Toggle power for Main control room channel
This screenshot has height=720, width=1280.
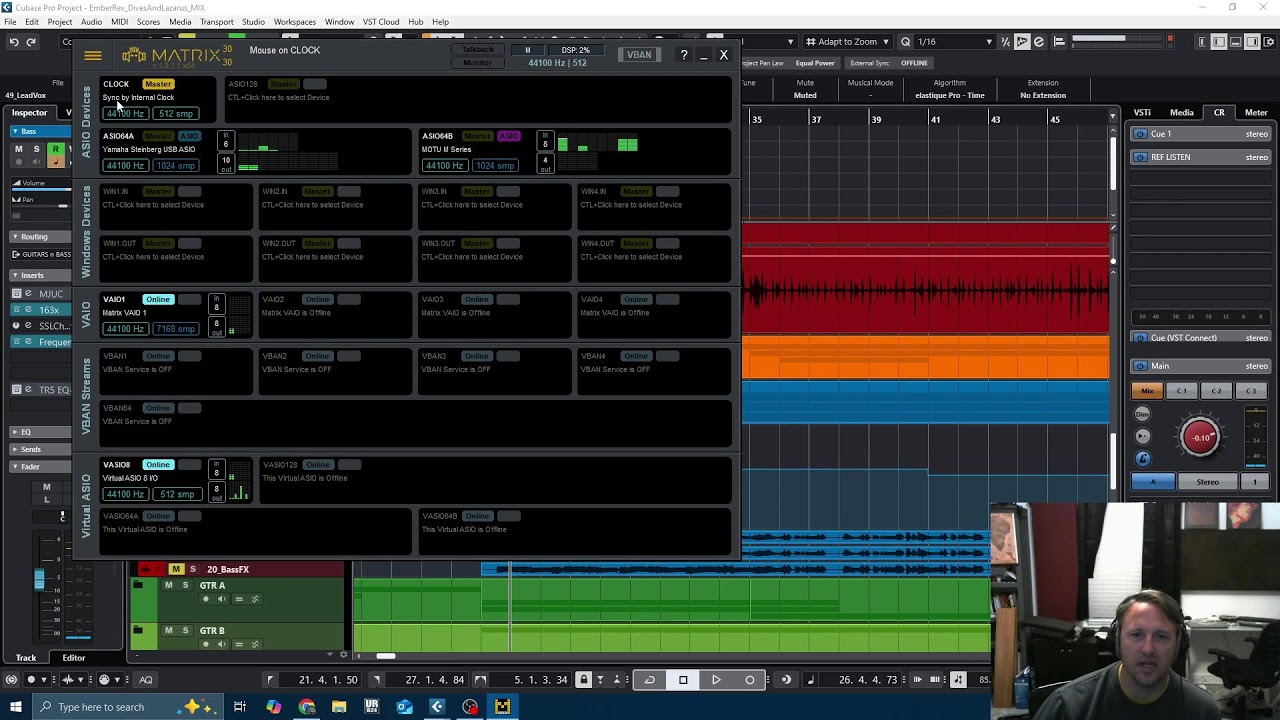[1140, 366]
